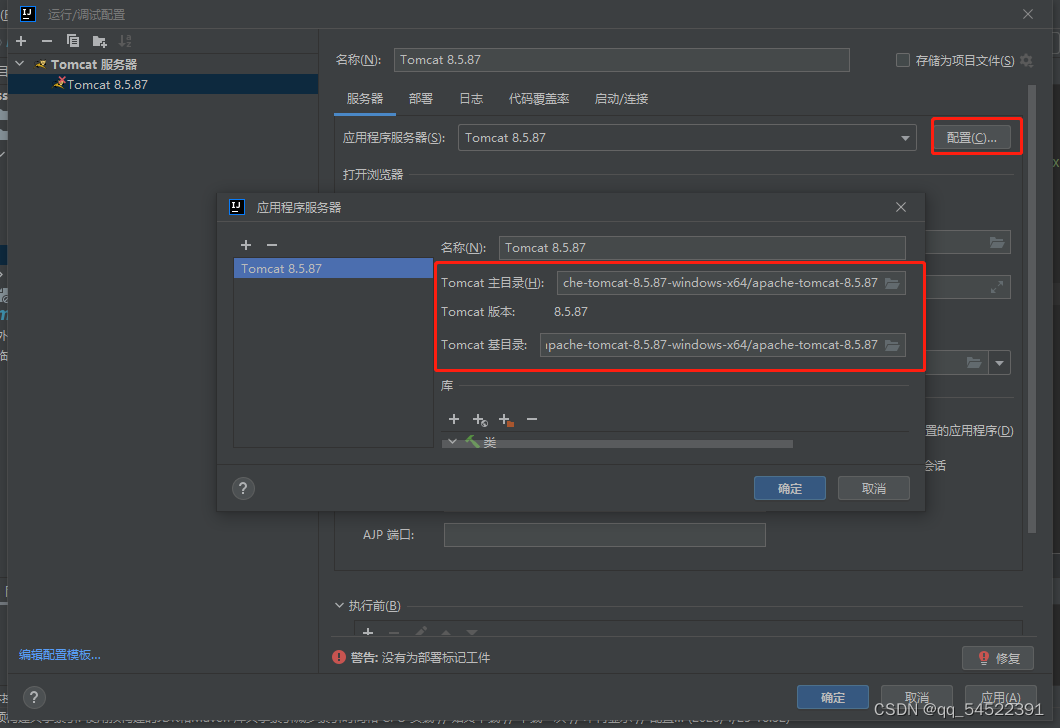Collapse the Before launch section
1060x728 pixels.
[x=339, y=606]
